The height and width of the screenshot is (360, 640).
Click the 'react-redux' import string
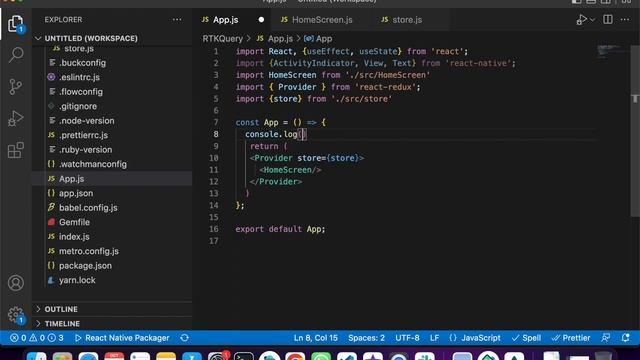click(385, 87)
